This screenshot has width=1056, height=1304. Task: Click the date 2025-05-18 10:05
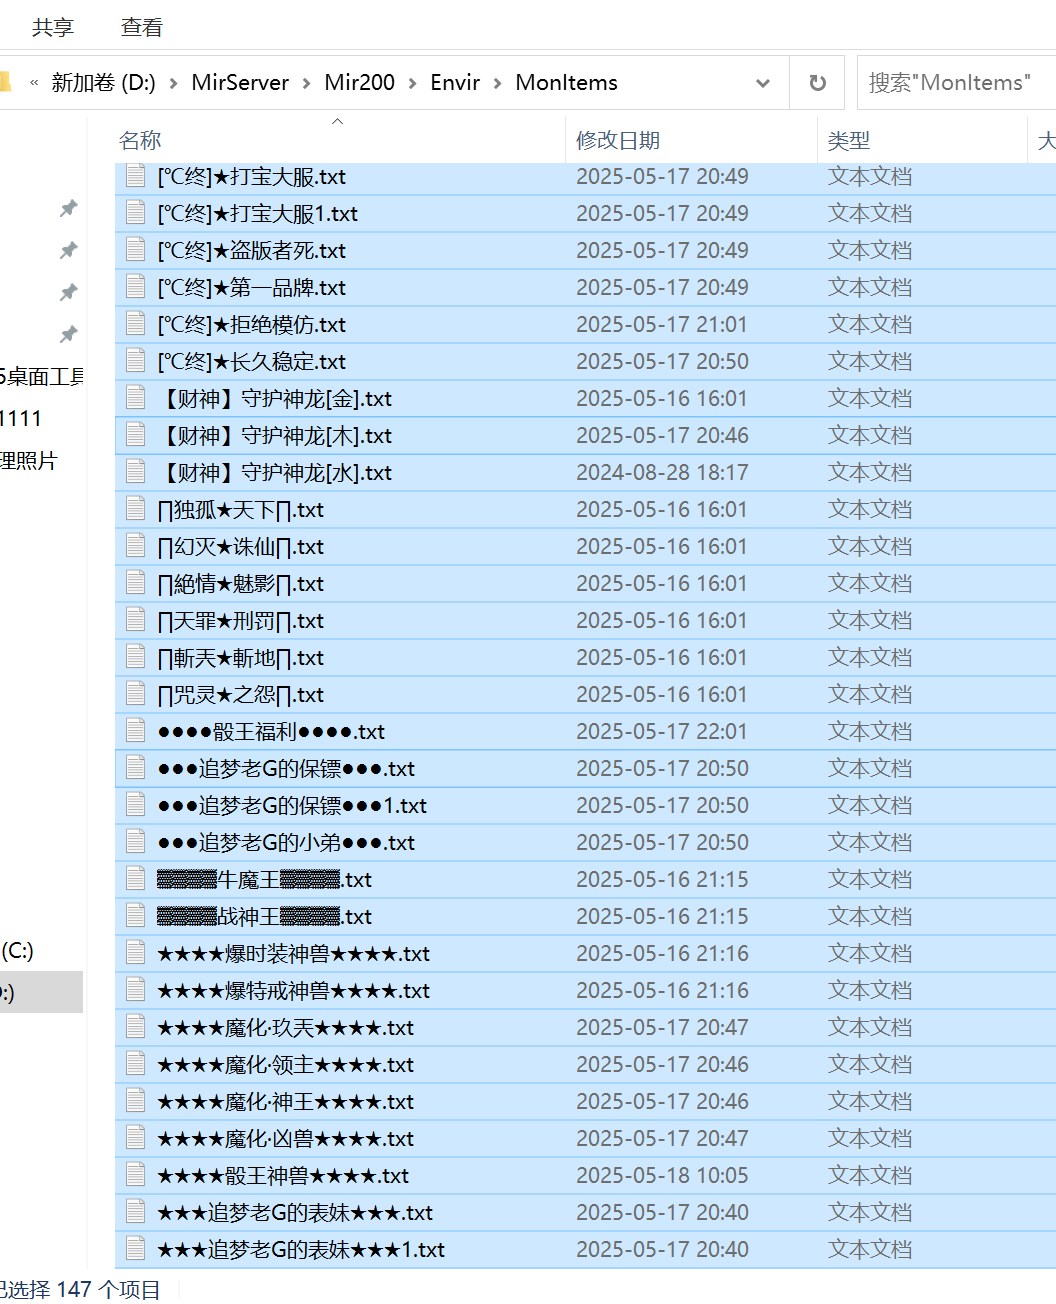point(662,1175)
